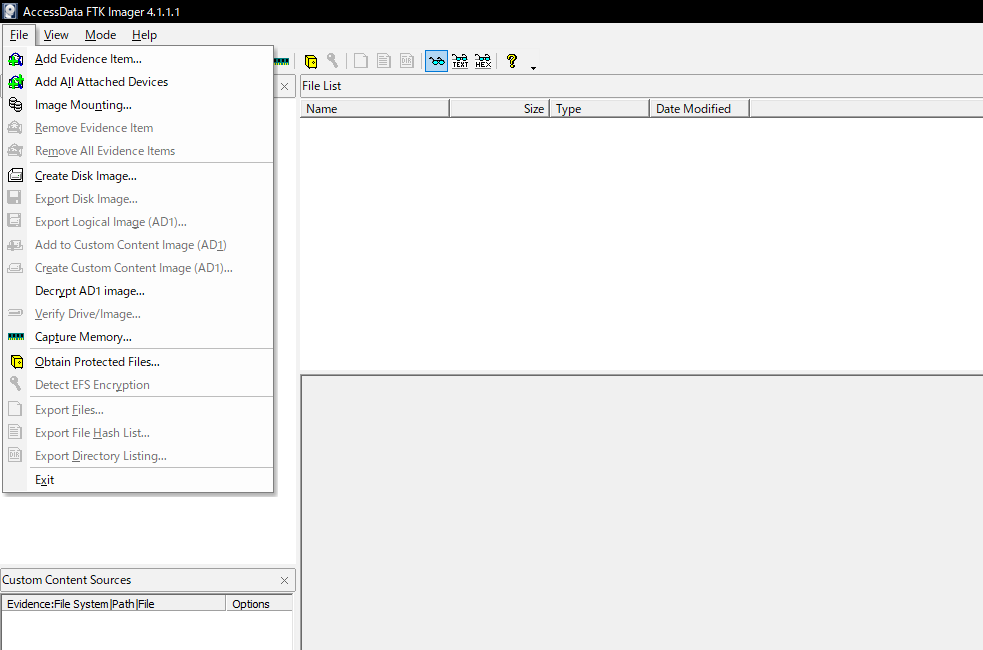Open help via question mark icon

point(512,61)
